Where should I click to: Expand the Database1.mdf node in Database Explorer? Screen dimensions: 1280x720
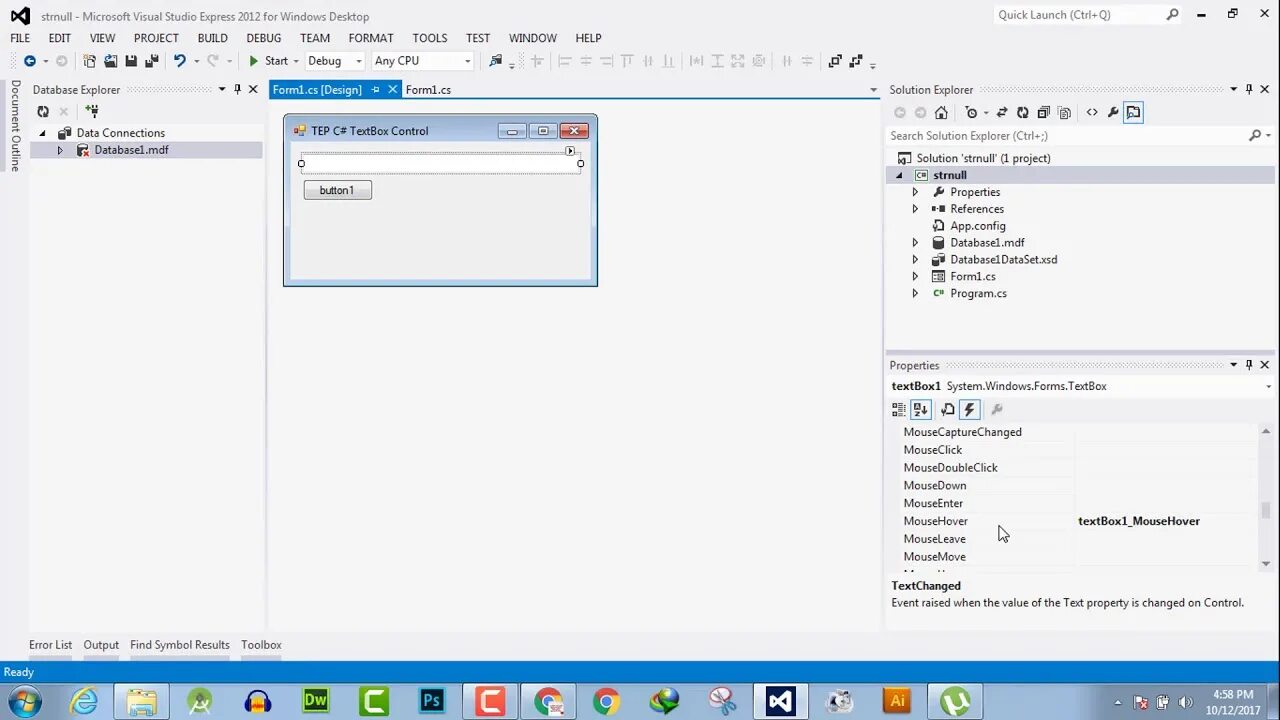pyautogui.click(x=59, y=150)
